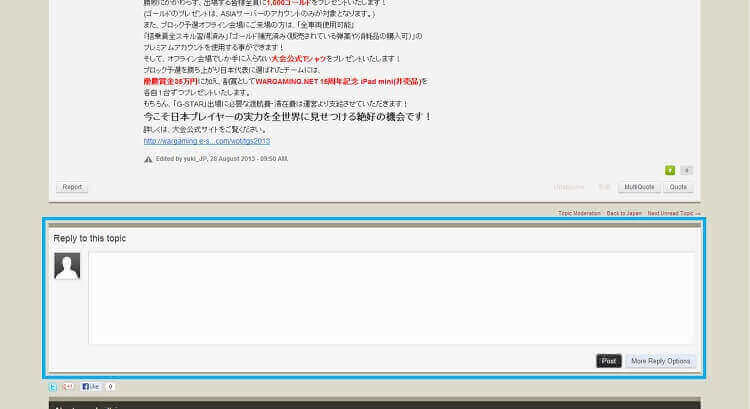Go to Back to Japan link
The image size is (750, 409).
624,213
